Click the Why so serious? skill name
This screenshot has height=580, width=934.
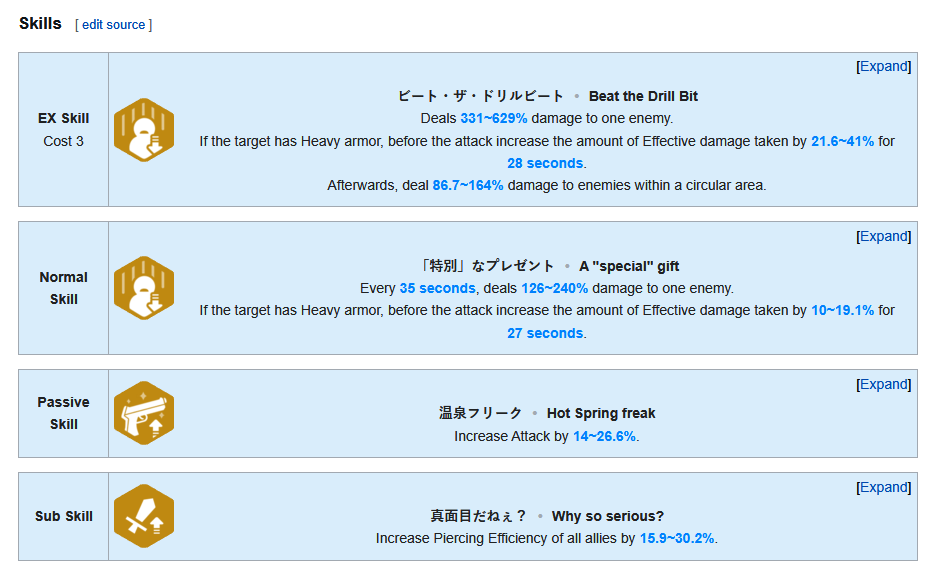[x=608, y=516]
